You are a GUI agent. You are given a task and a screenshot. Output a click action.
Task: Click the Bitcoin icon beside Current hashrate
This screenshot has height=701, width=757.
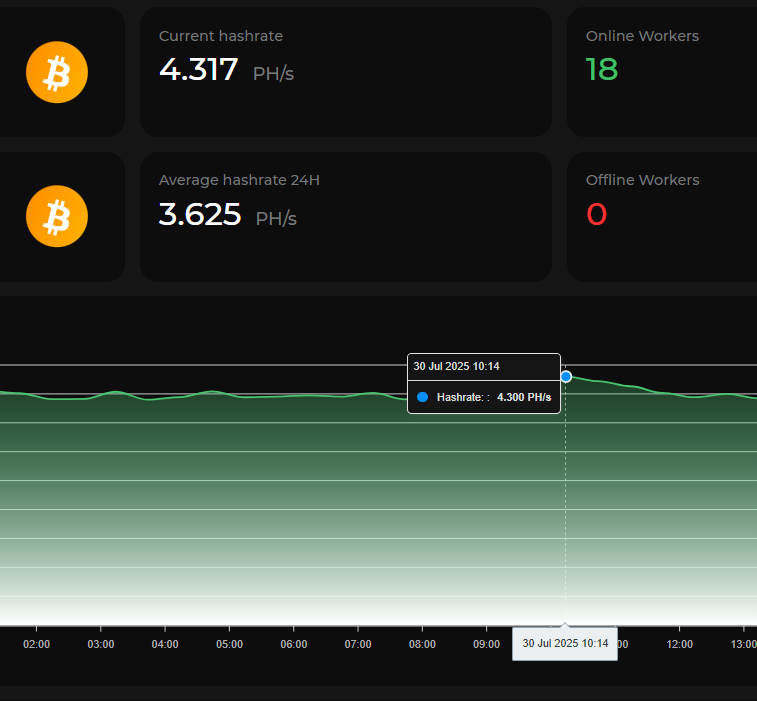coord(57,72)
